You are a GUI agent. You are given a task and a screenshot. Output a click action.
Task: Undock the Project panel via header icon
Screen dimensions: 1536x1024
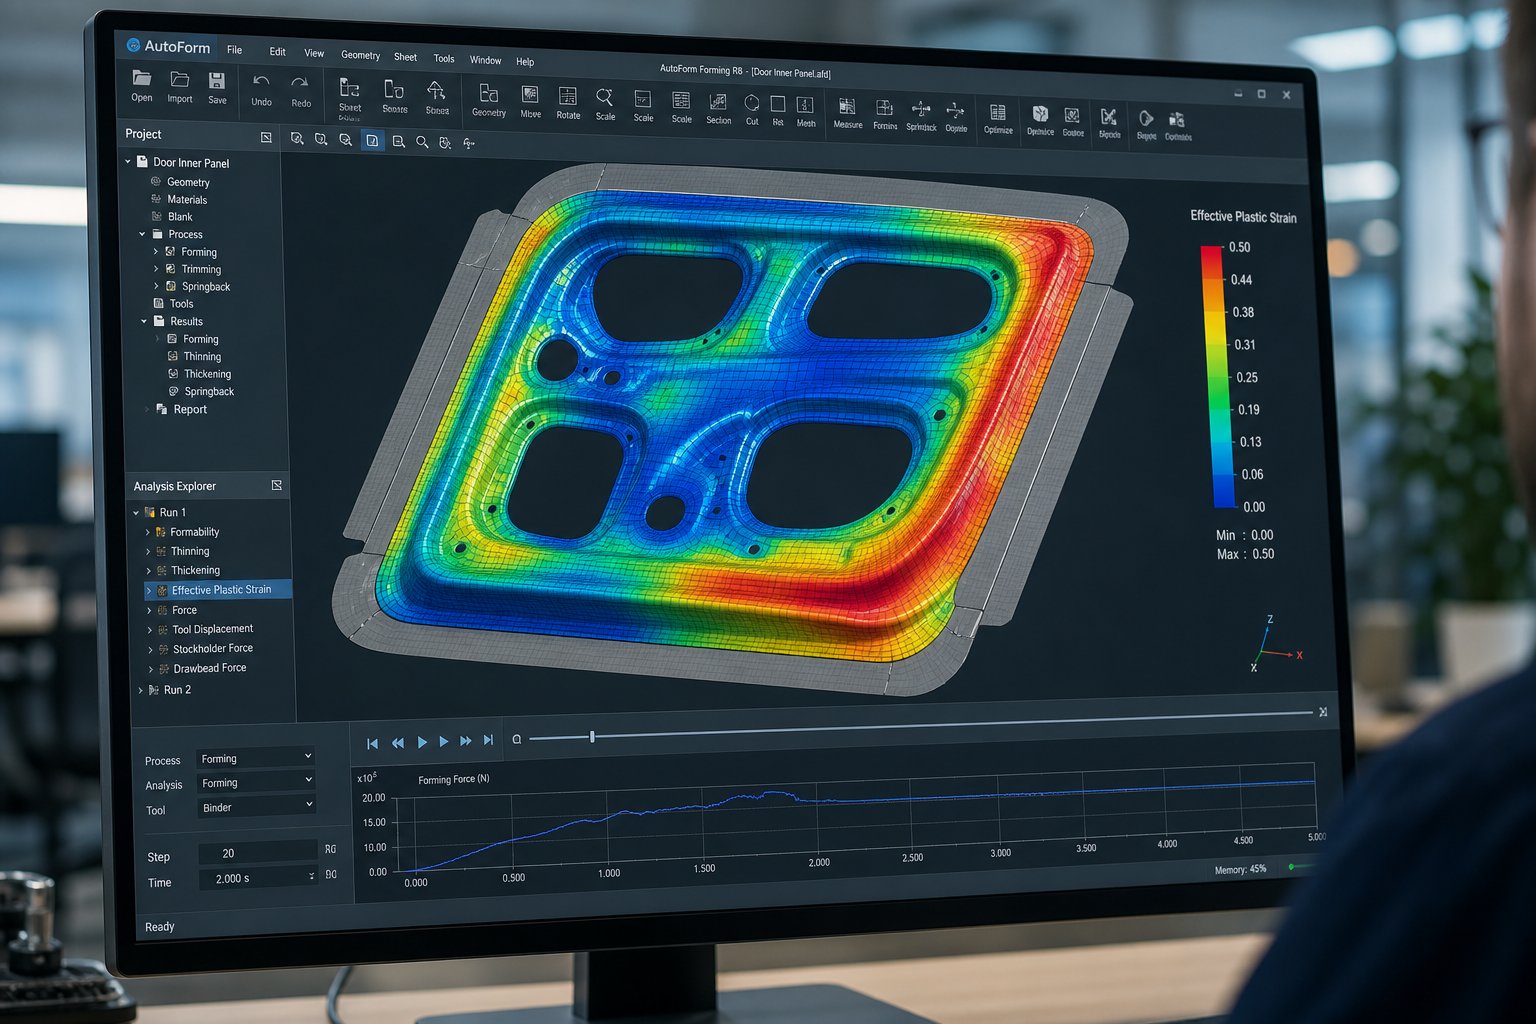point(266,137)
